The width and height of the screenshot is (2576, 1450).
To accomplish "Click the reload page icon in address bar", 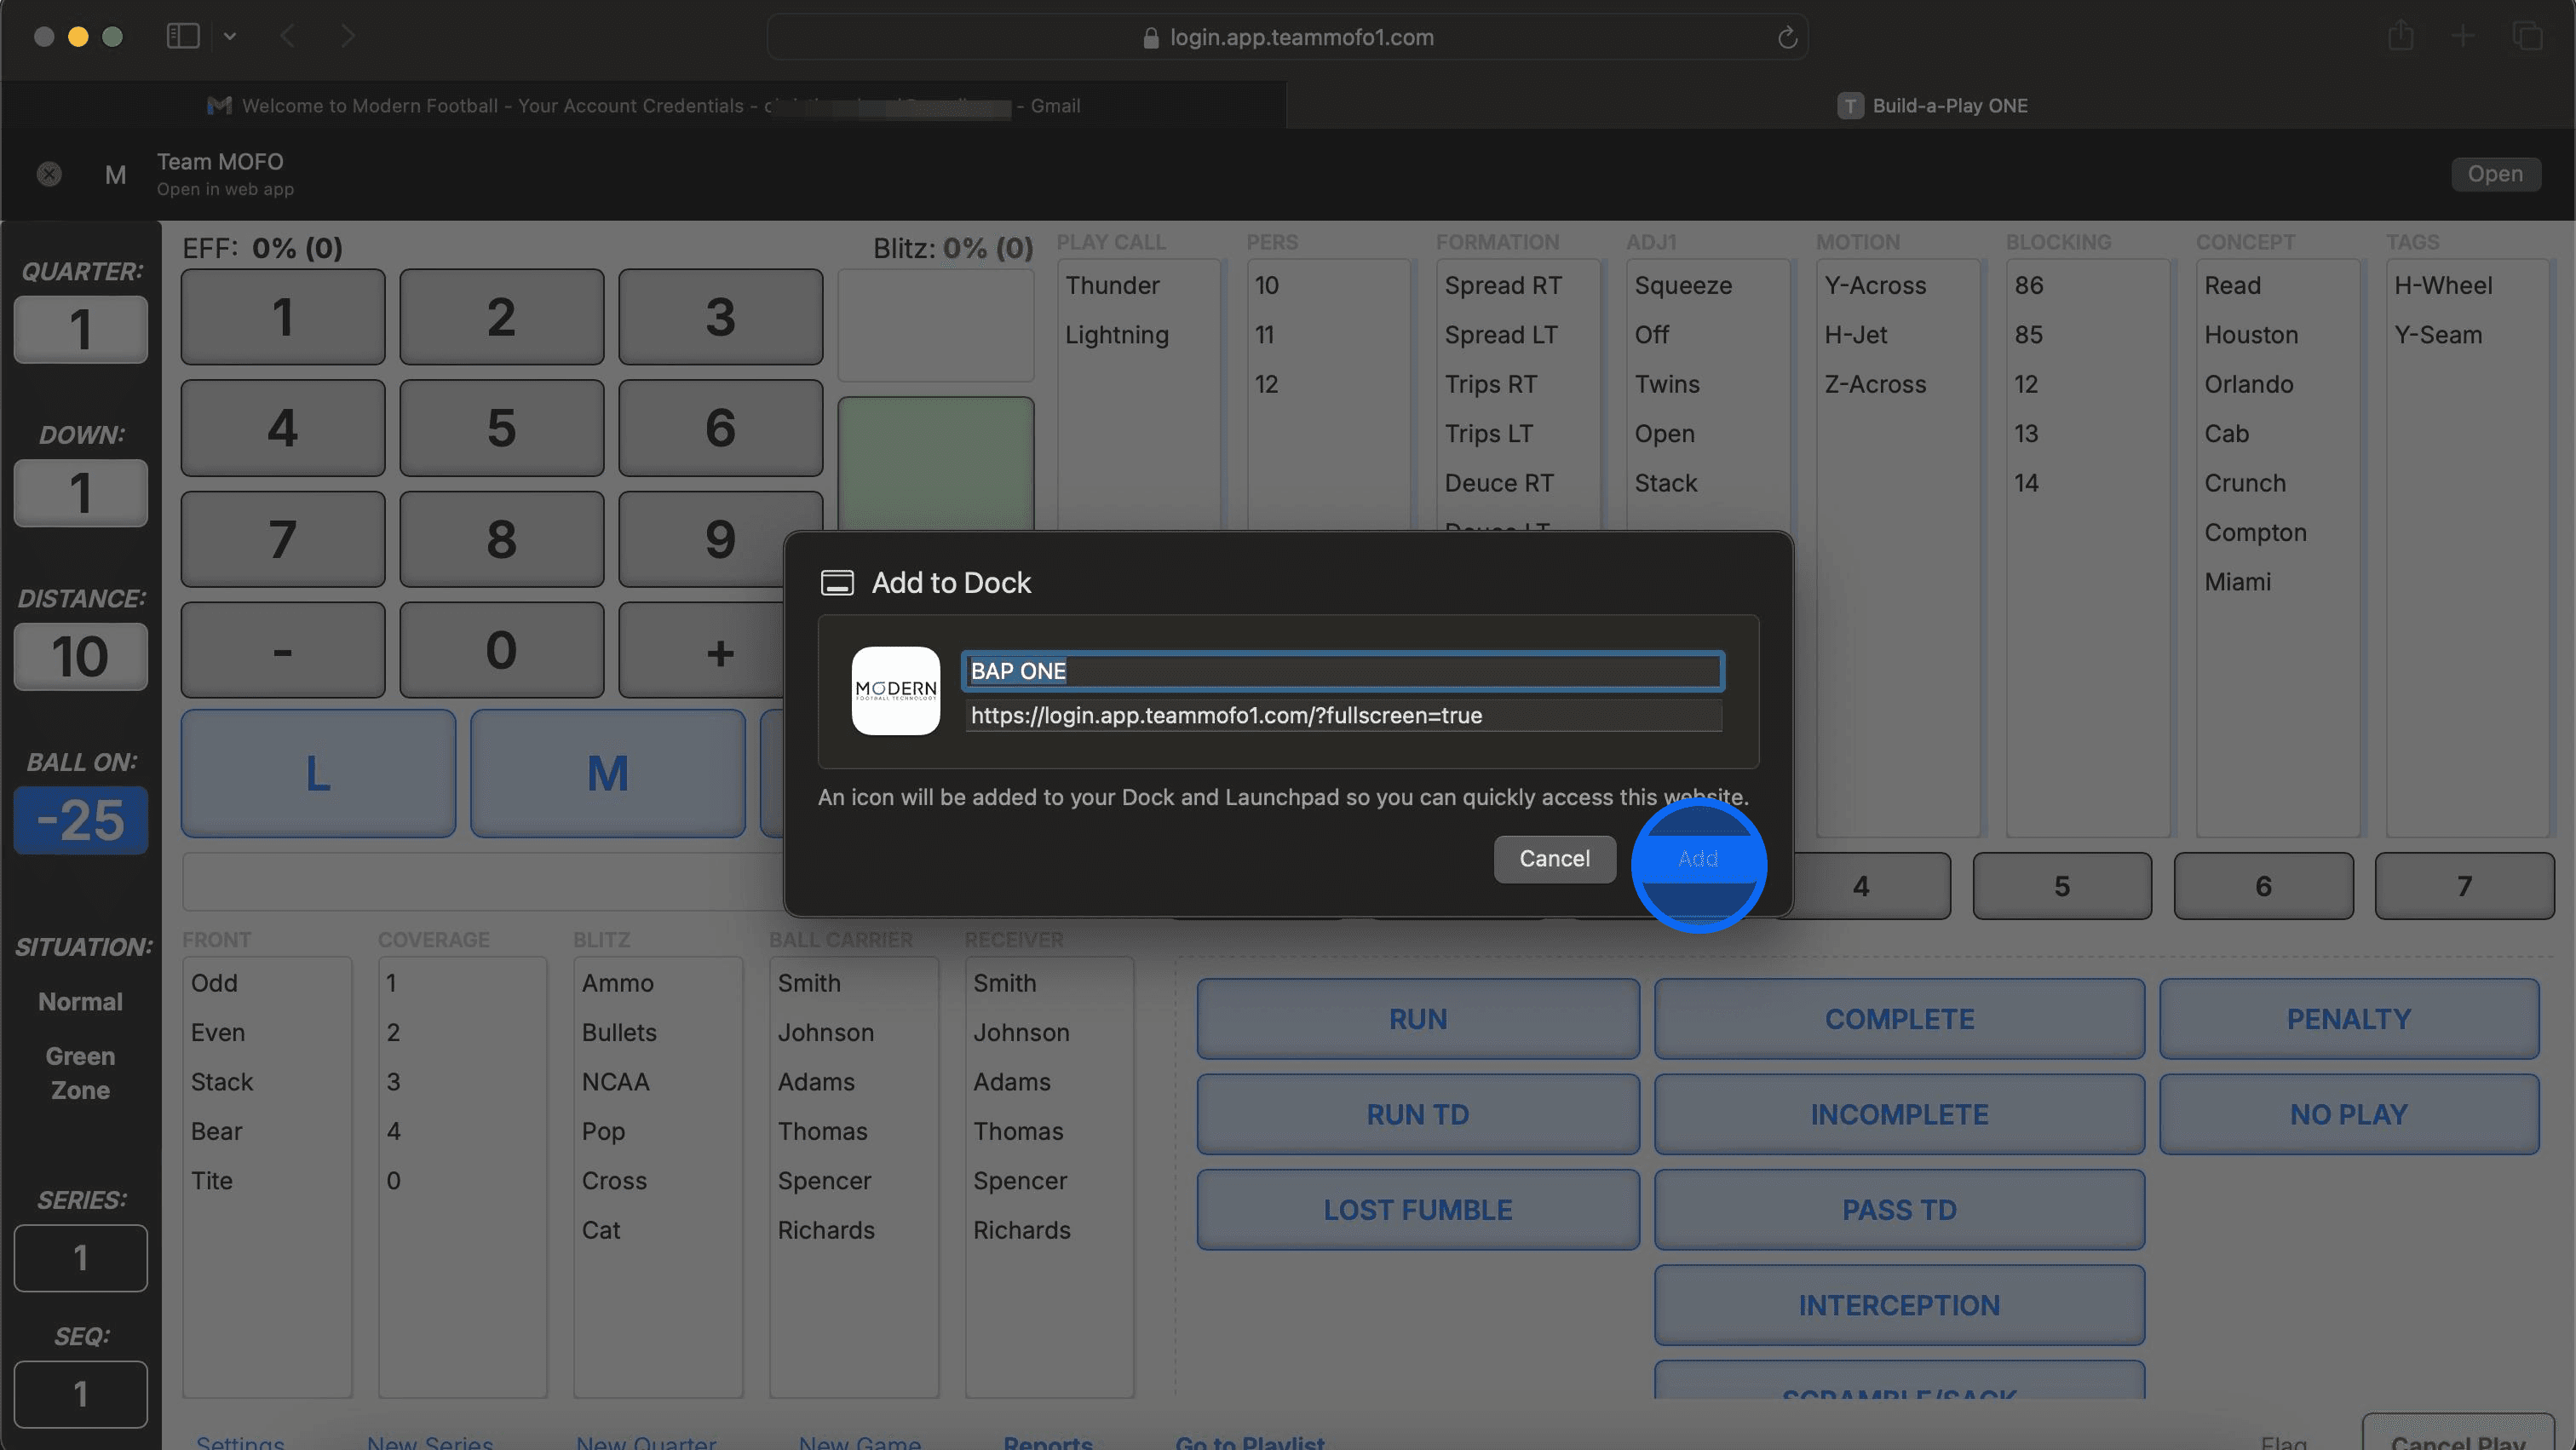I will (1787, 38).
